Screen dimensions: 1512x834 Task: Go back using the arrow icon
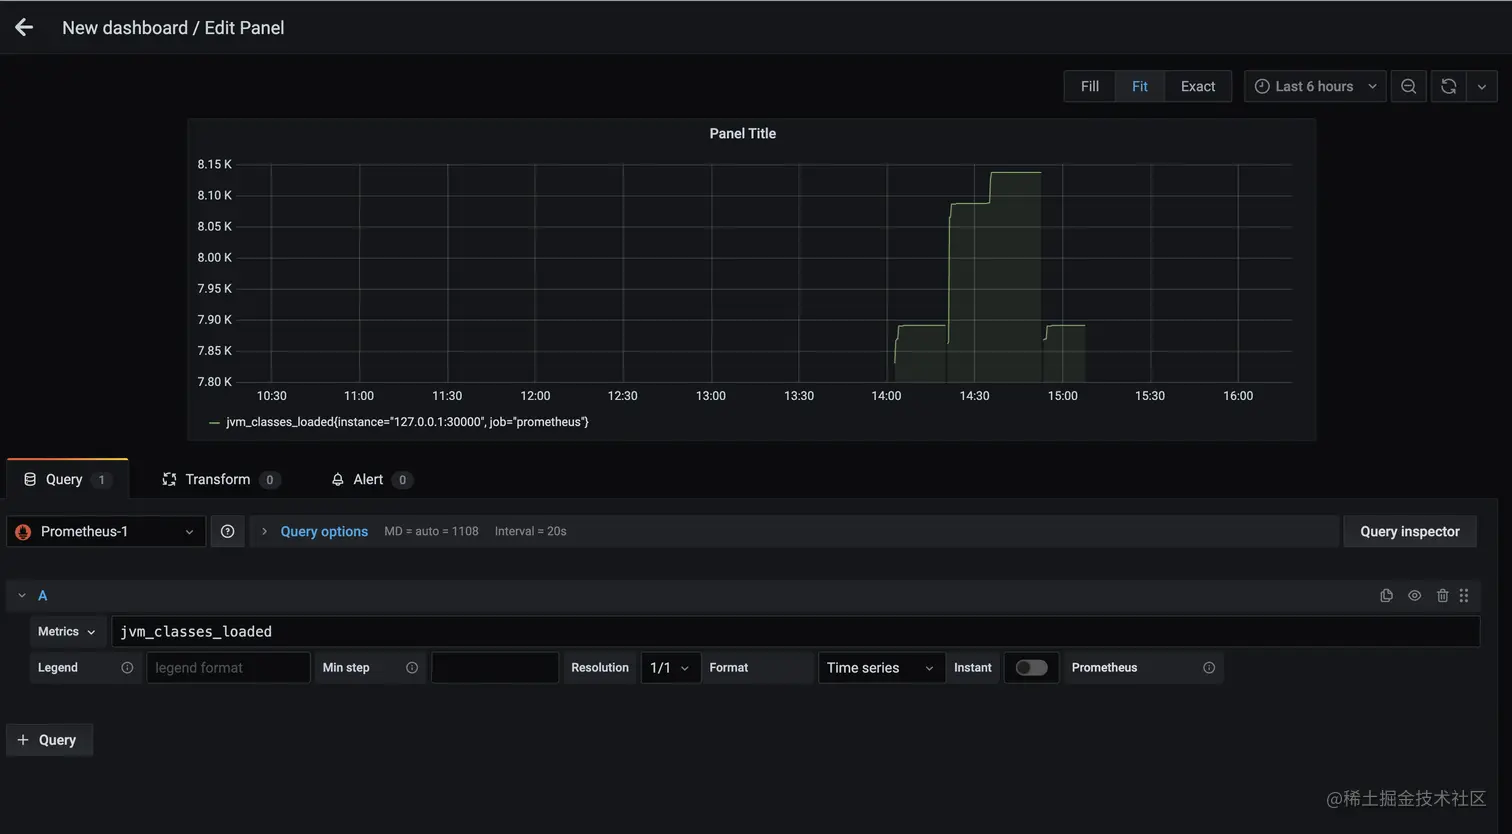tap(24, 27)
